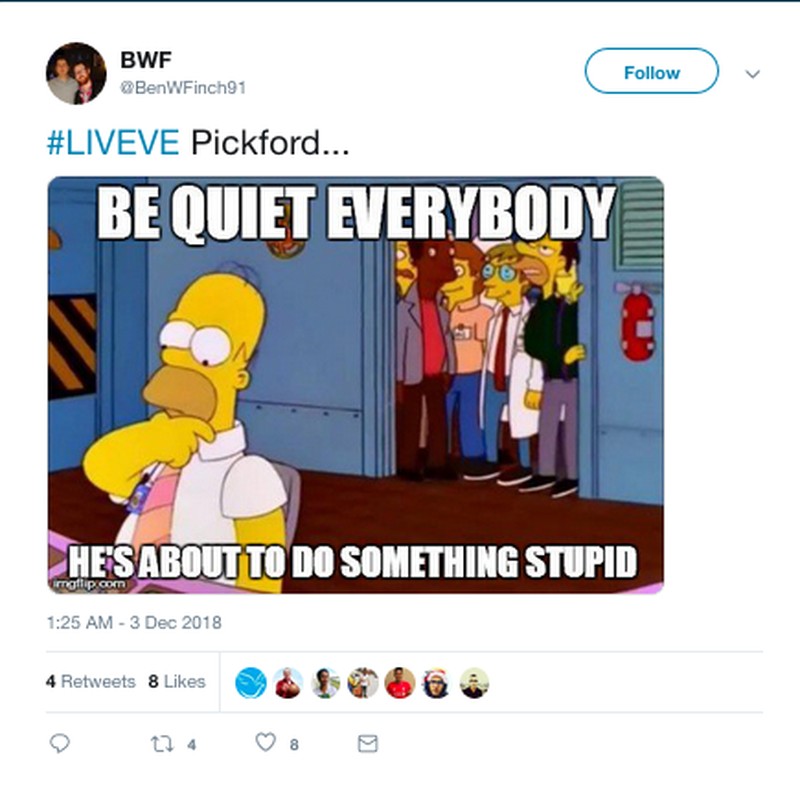Expand tweet options chevron menu

(x=753, y=74)
